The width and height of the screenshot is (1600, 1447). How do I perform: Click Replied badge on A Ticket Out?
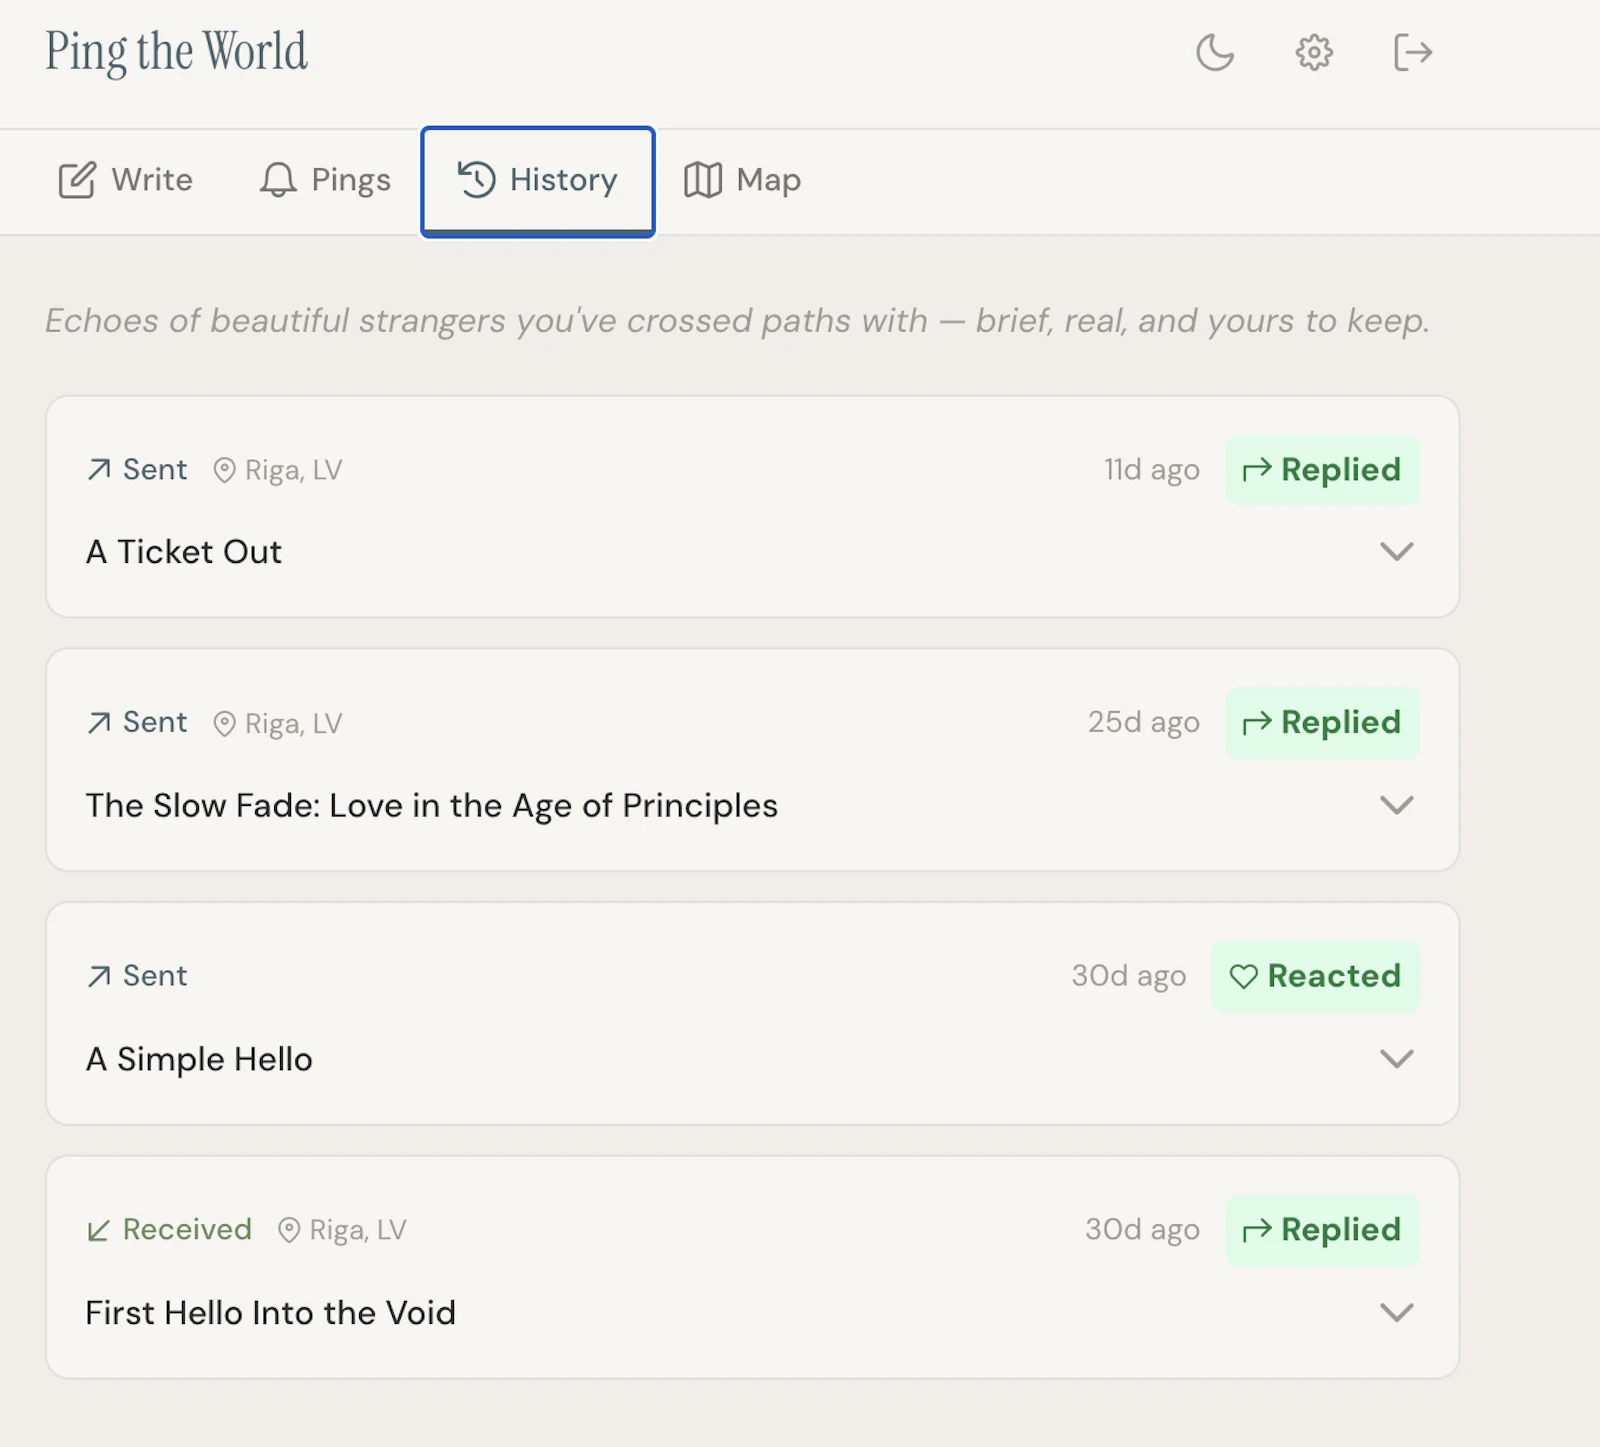point(1322,470)
